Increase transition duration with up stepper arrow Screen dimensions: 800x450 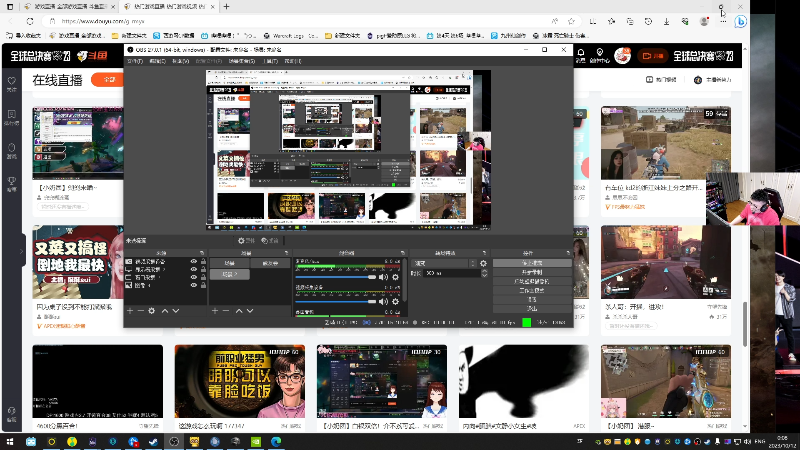point(484,271)
